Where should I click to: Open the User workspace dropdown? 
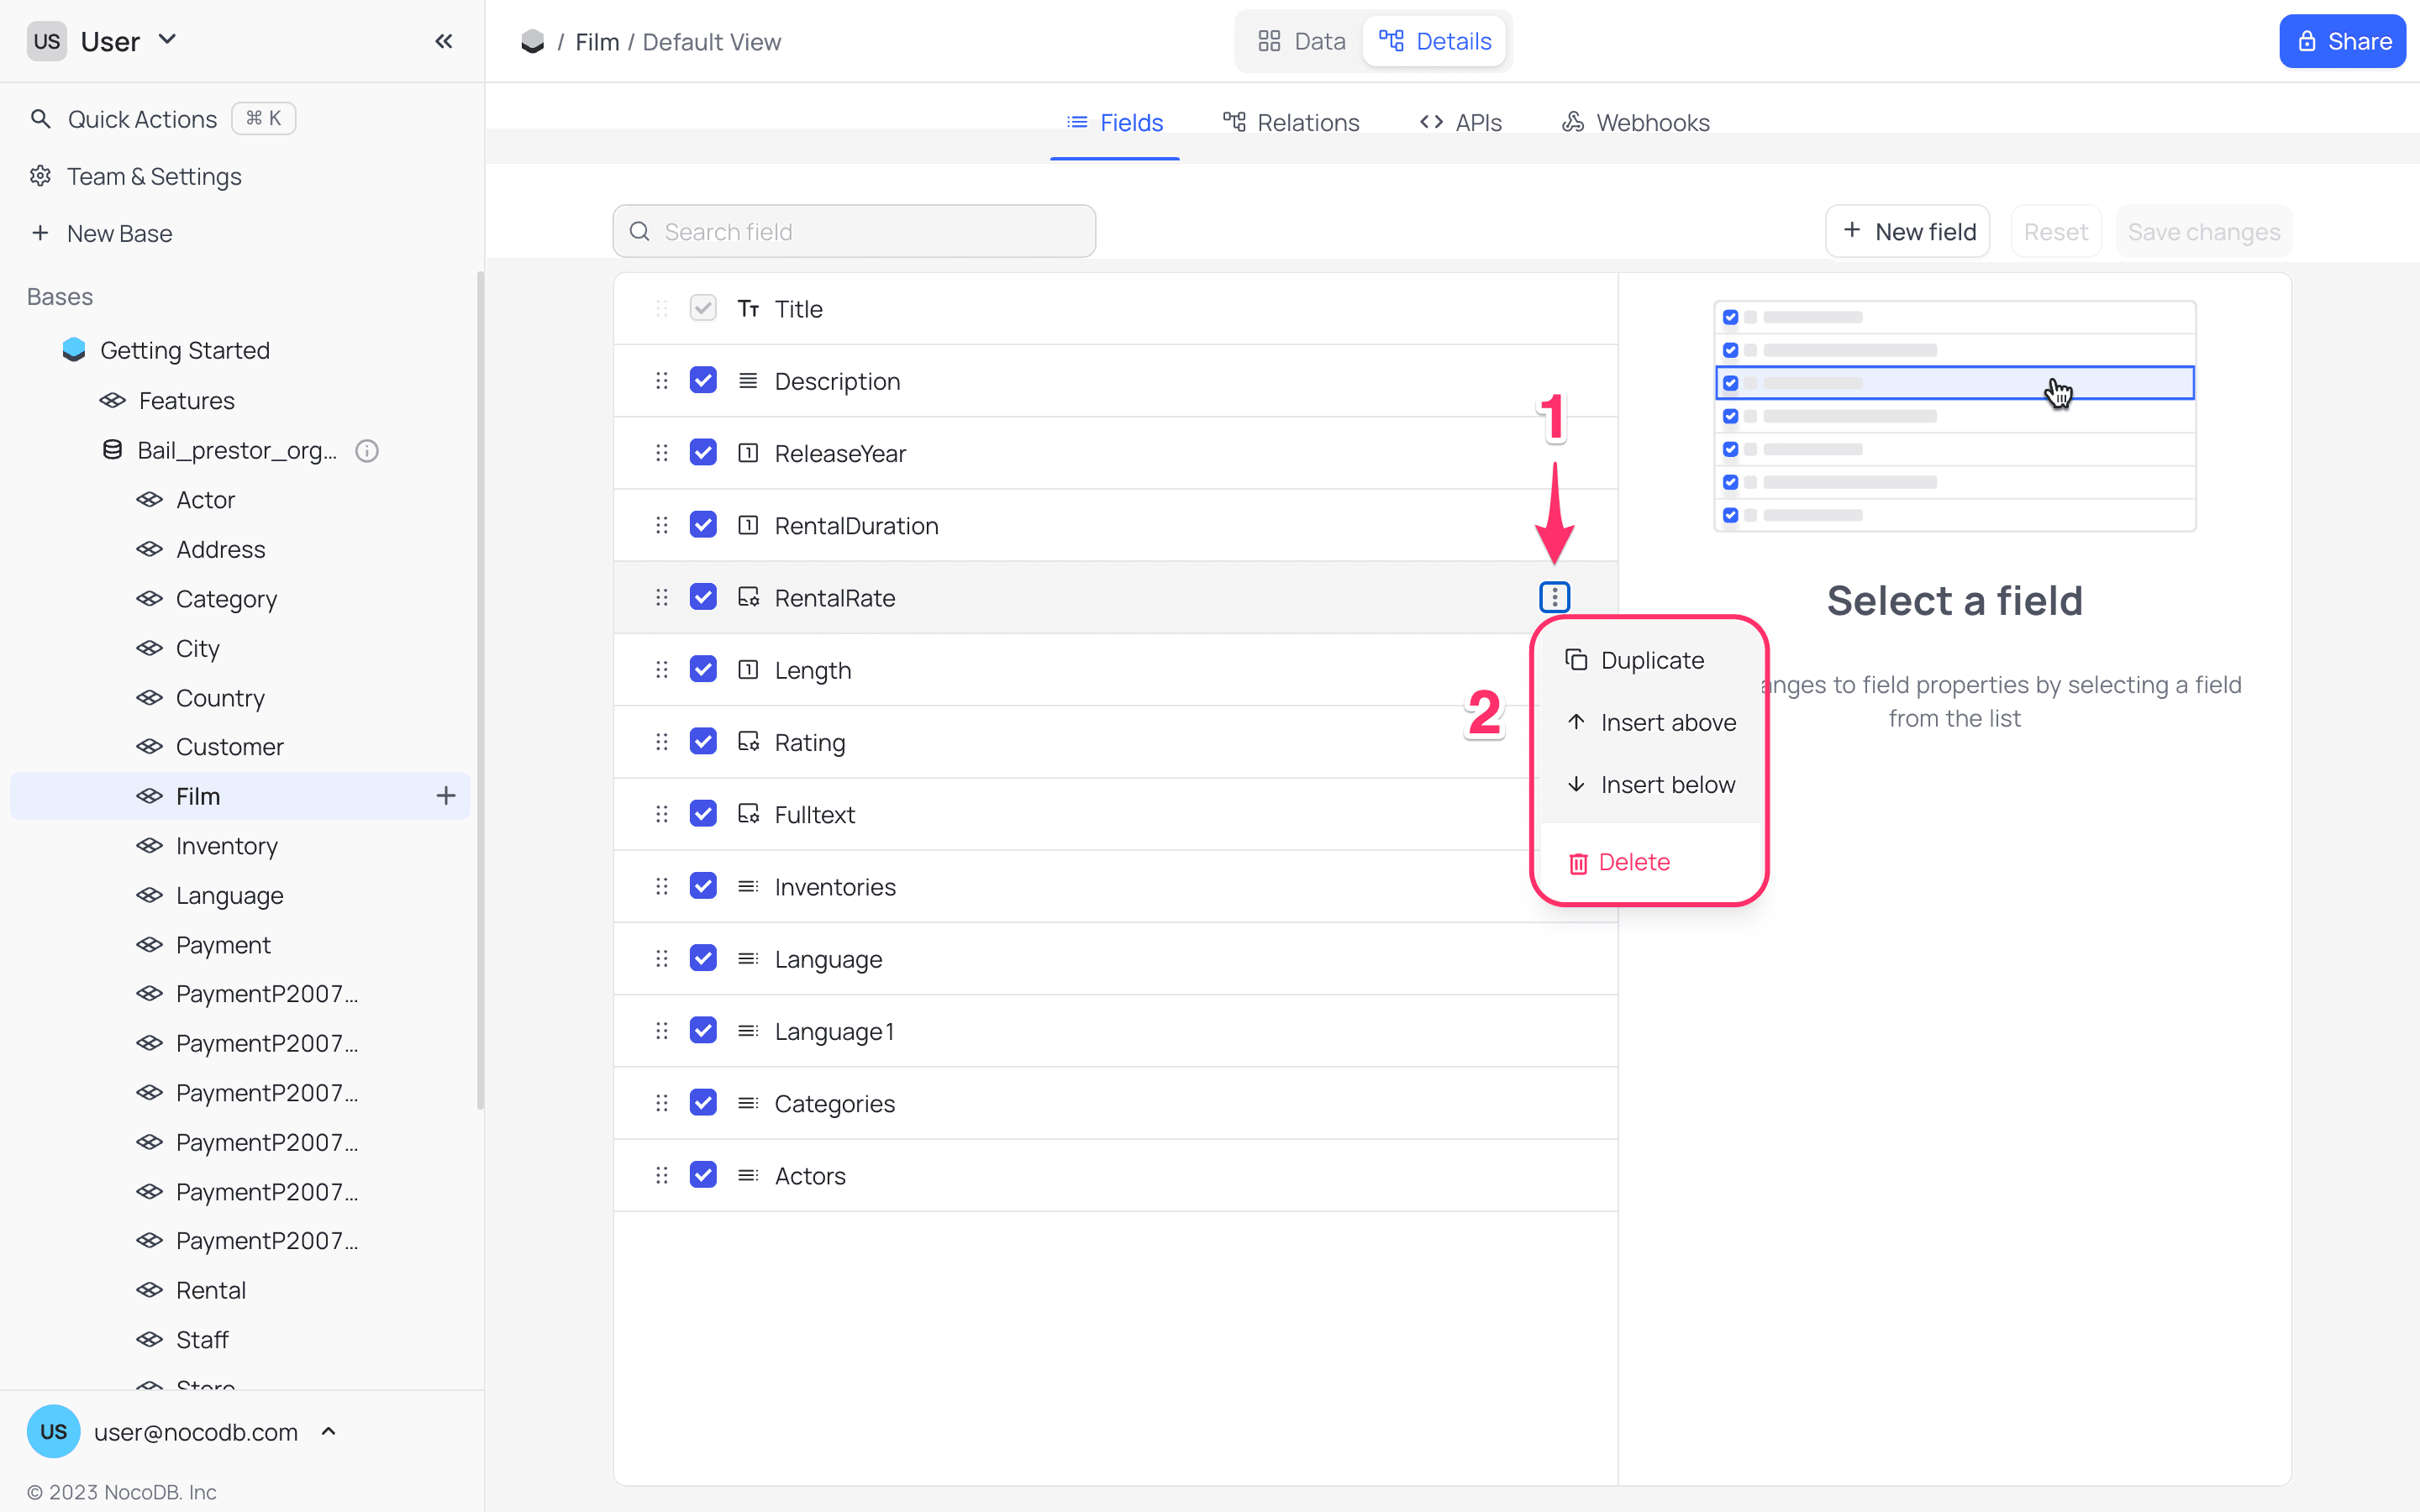pos(168,40)
